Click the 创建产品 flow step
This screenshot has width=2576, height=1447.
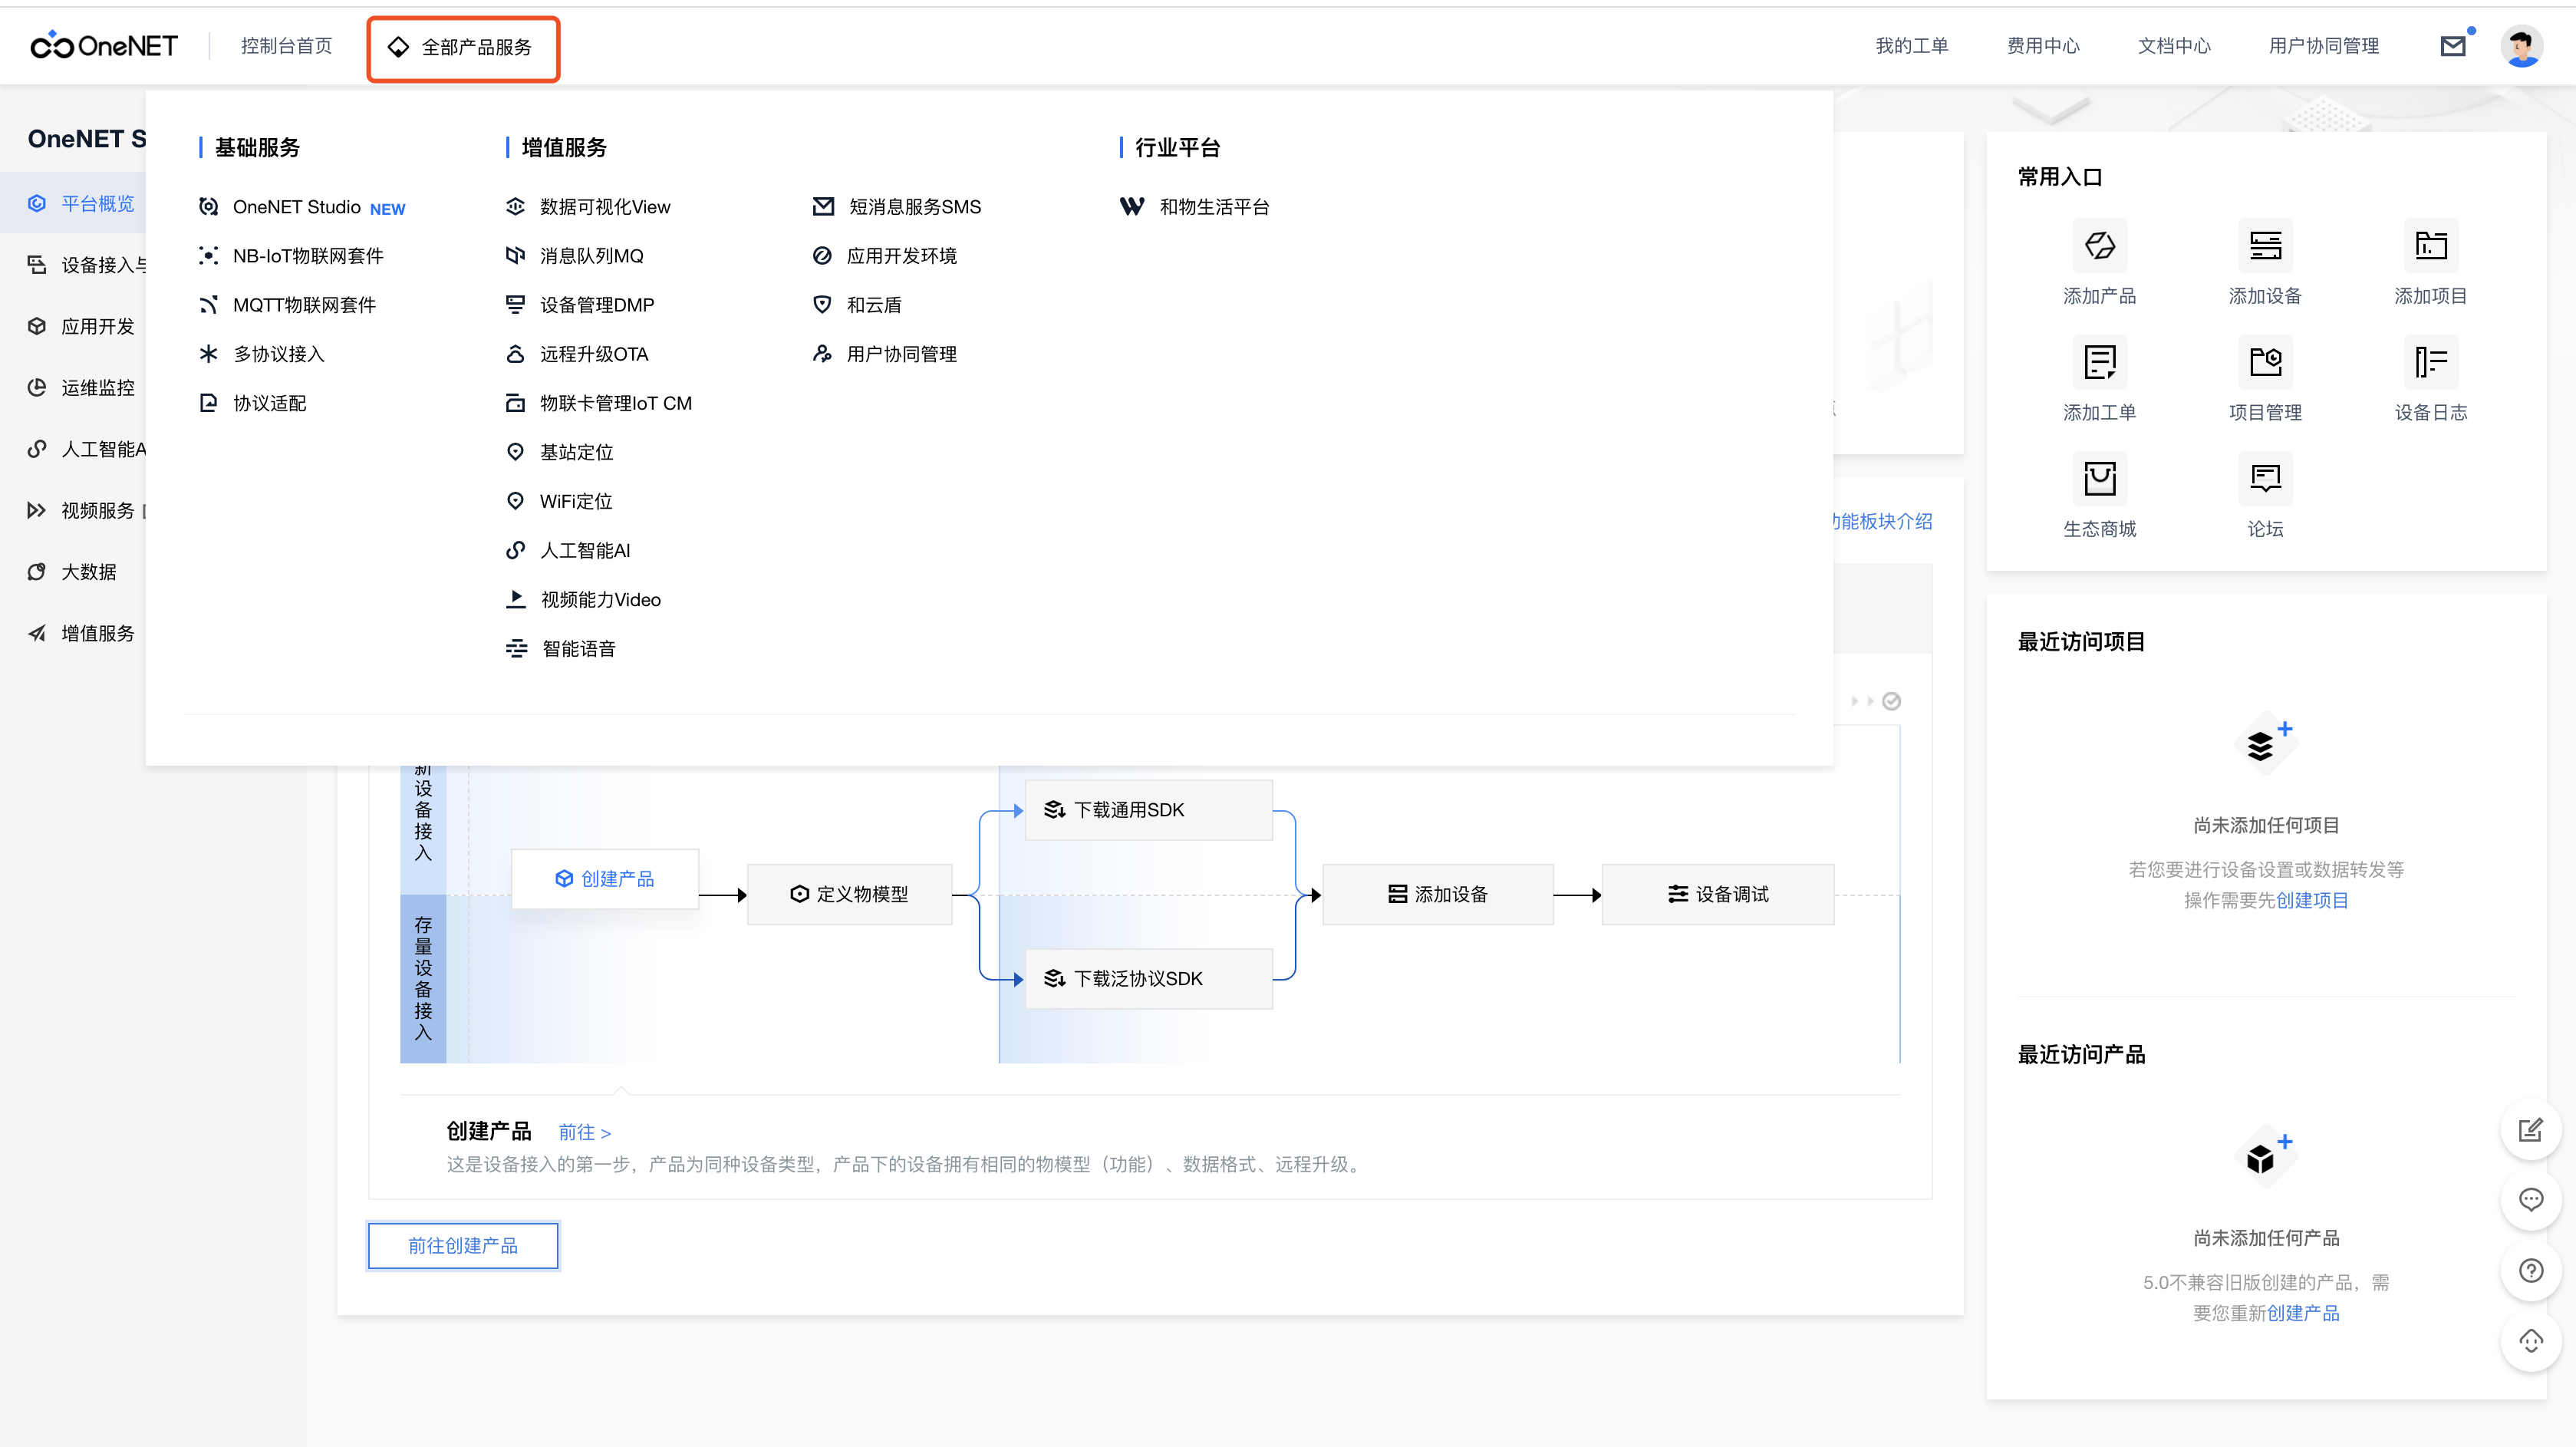click(604, 879)
